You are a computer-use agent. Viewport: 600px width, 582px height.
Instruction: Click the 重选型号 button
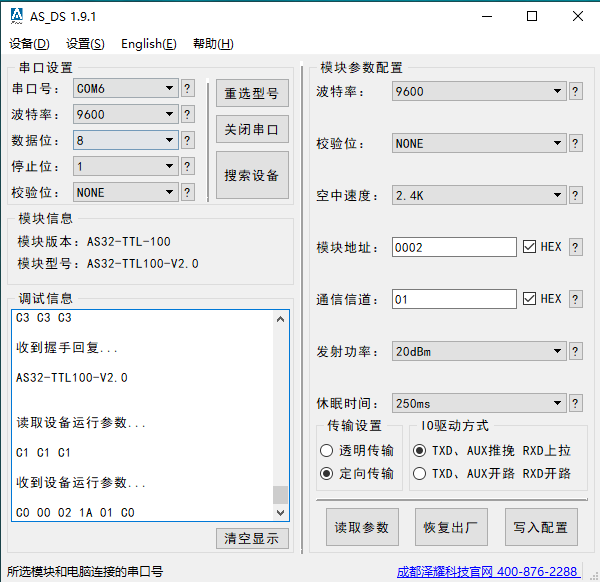click(x=252, y=93)
